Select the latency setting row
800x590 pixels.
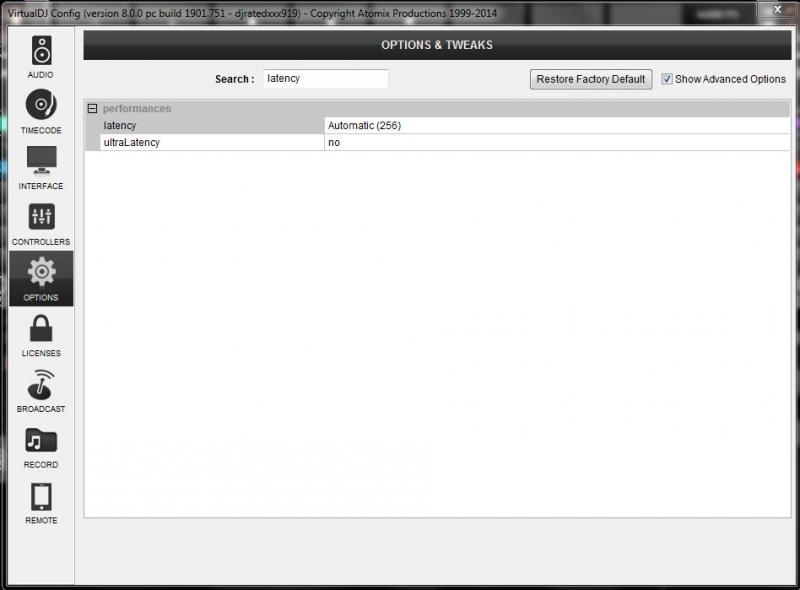[438, 126]
